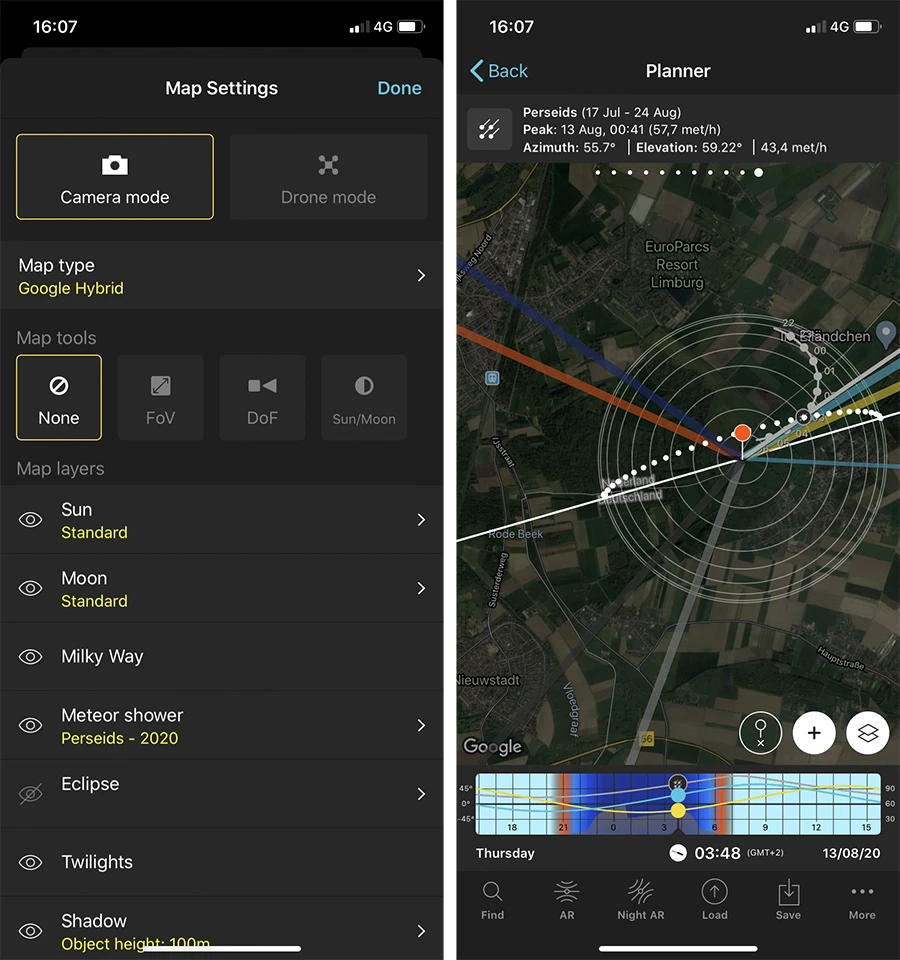Open the AR tab

[x=567, y=900]
